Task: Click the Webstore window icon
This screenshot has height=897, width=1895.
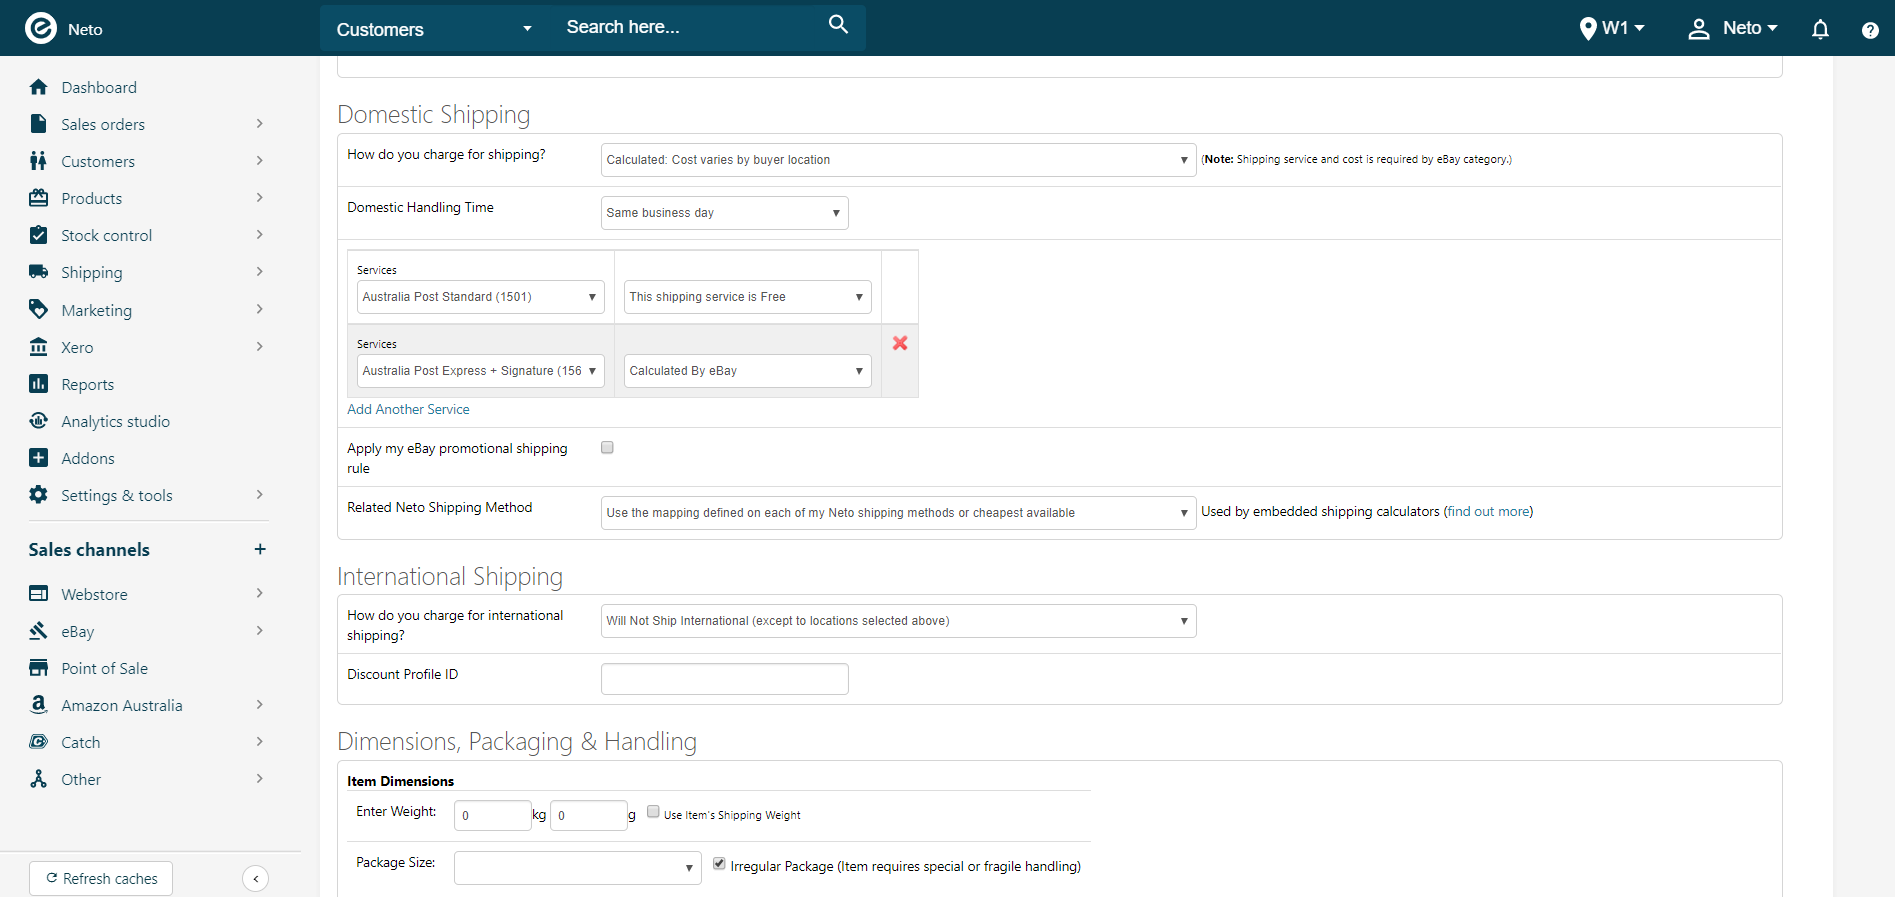Action: pos(39,594)
